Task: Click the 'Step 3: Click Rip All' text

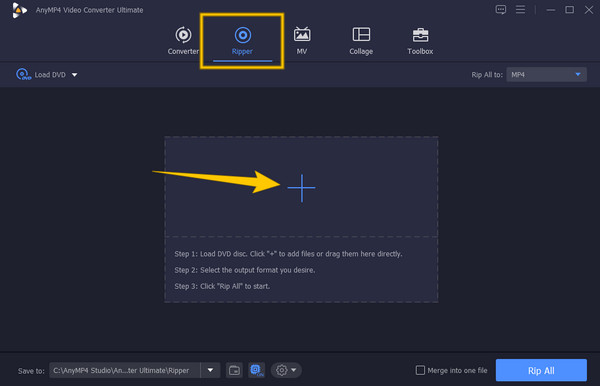Action: point(222,286)
